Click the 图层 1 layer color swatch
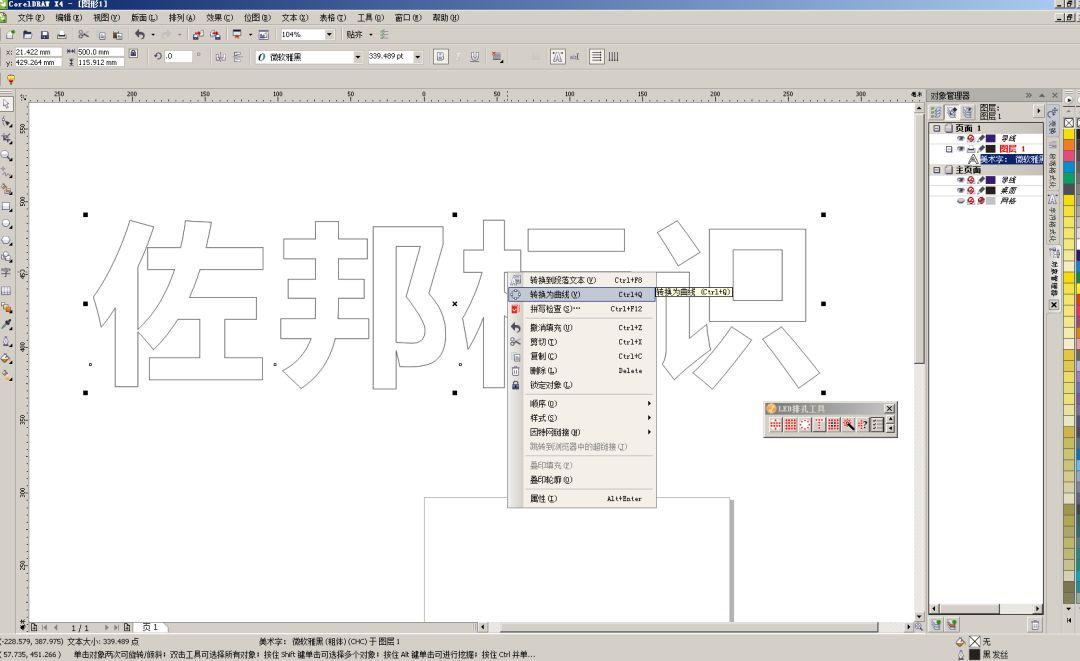Image resolution: width=1080 pixels, height=661 pixels. (990, 149)
